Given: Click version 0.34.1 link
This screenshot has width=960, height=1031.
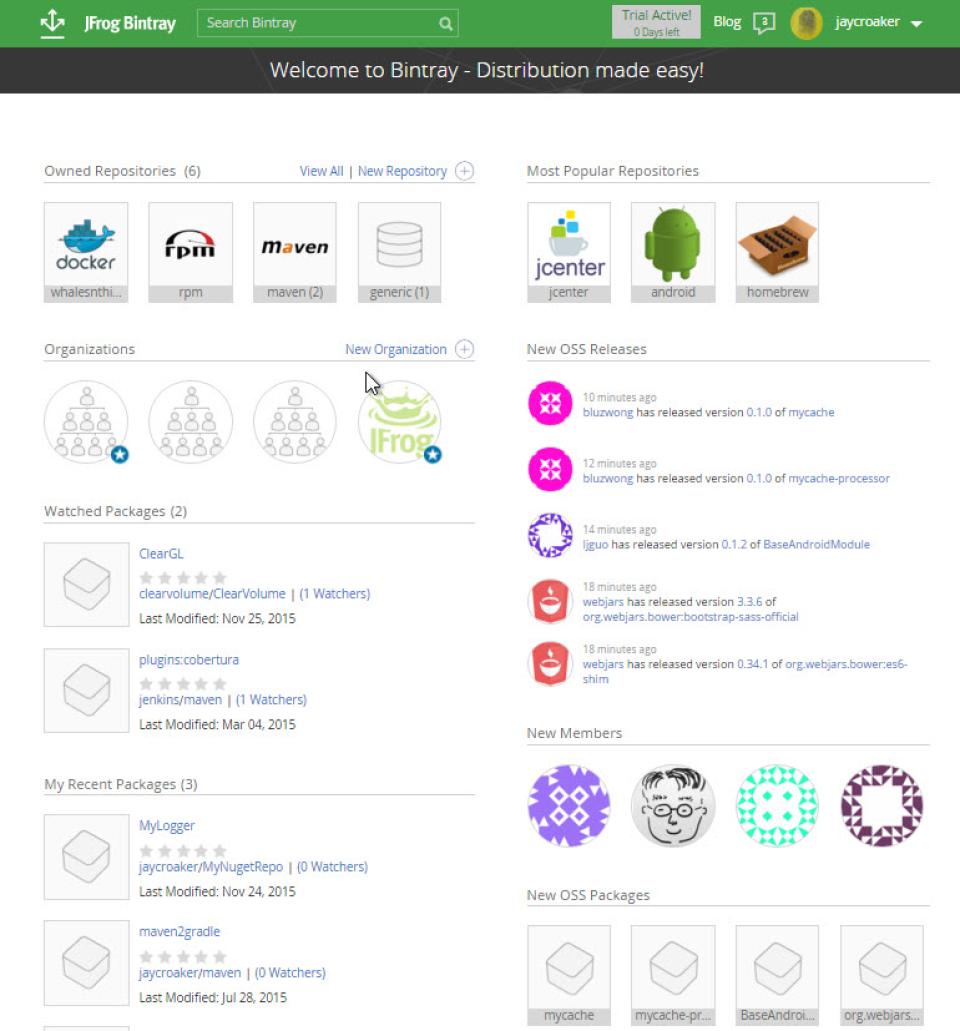Looking at the screenshot, I should tap(752, 664).
